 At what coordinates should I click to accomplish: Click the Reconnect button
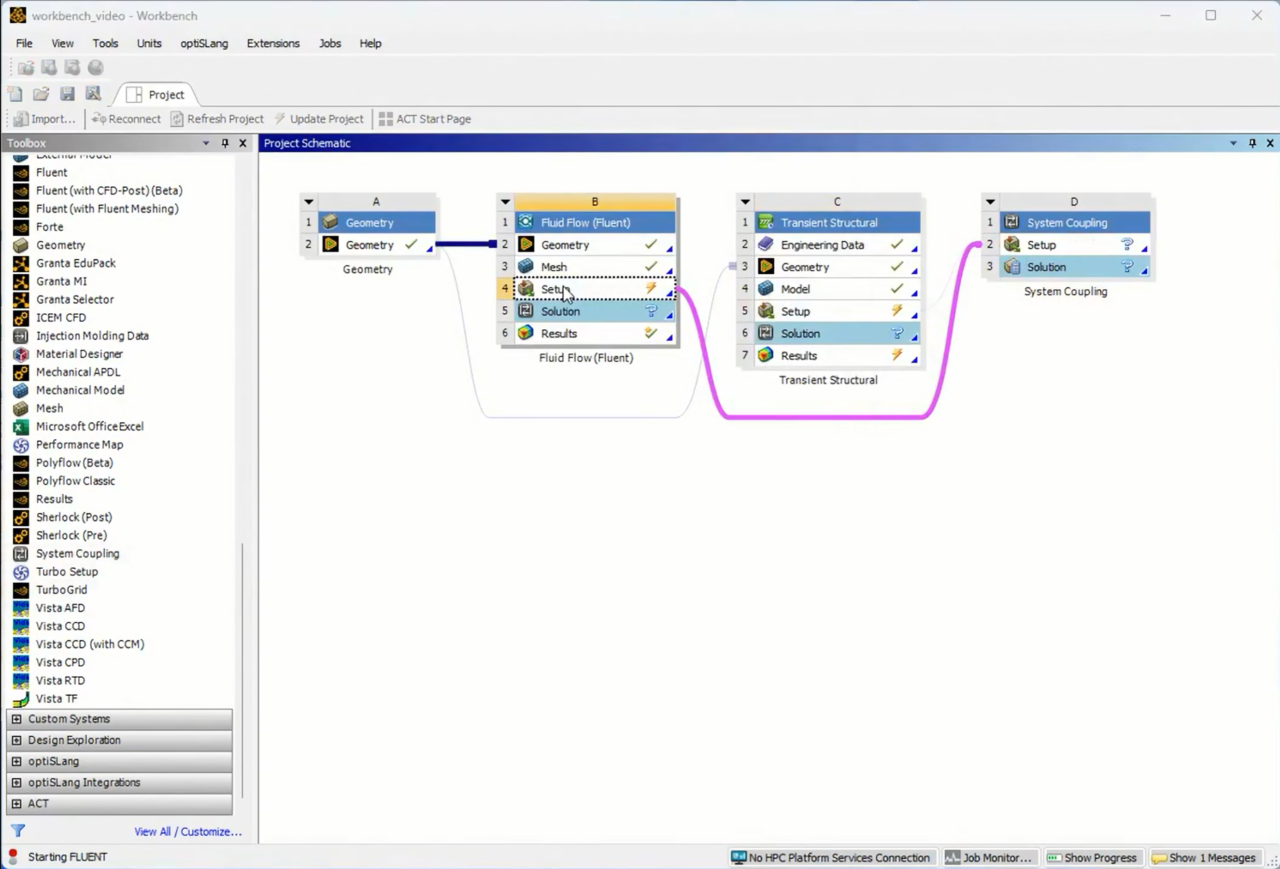coord(126,119)
